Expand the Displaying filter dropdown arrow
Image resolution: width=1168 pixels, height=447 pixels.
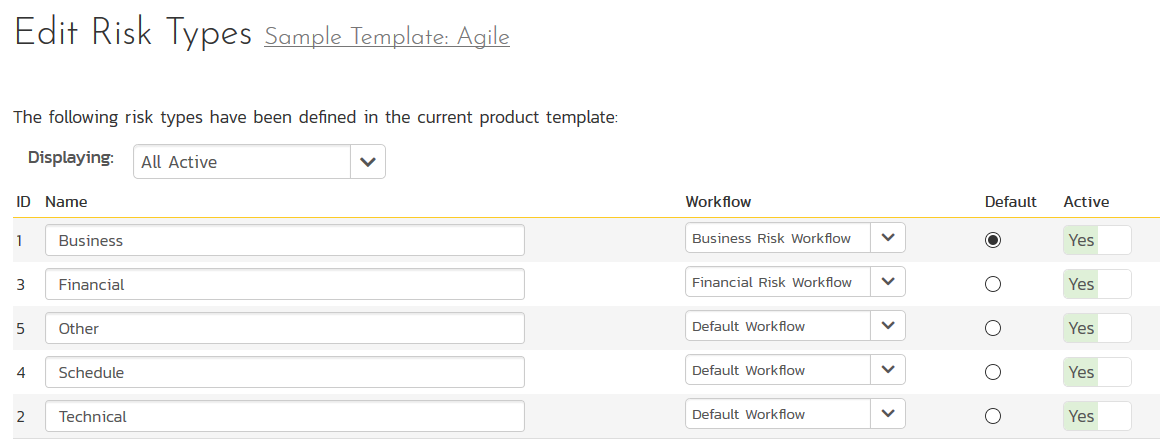368,162
